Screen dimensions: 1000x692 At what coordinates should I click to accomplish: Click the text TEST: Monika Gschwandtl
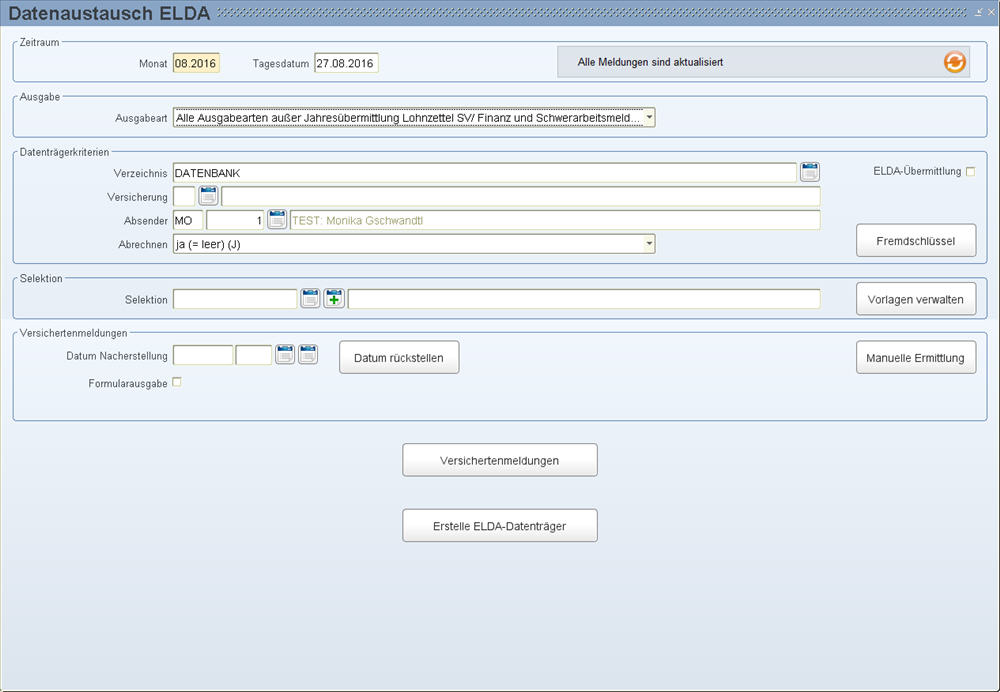pyautogui.click(x=357, y=221)
